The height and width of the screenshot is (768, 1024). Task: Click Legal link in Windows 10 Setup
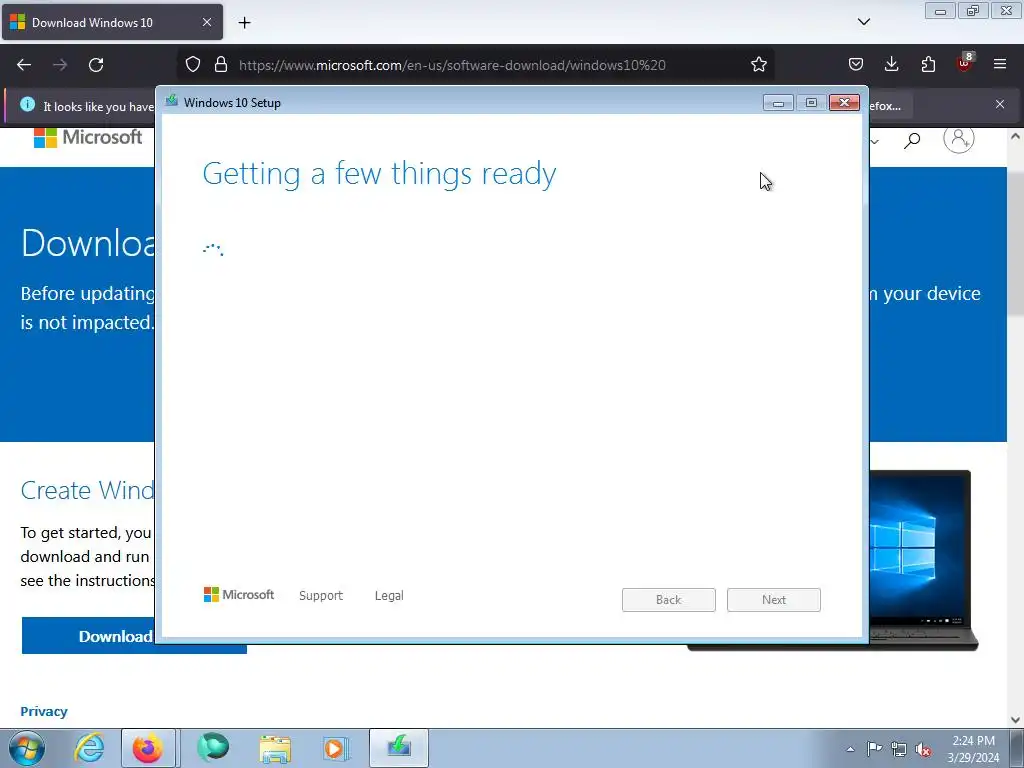coord(389,596)
